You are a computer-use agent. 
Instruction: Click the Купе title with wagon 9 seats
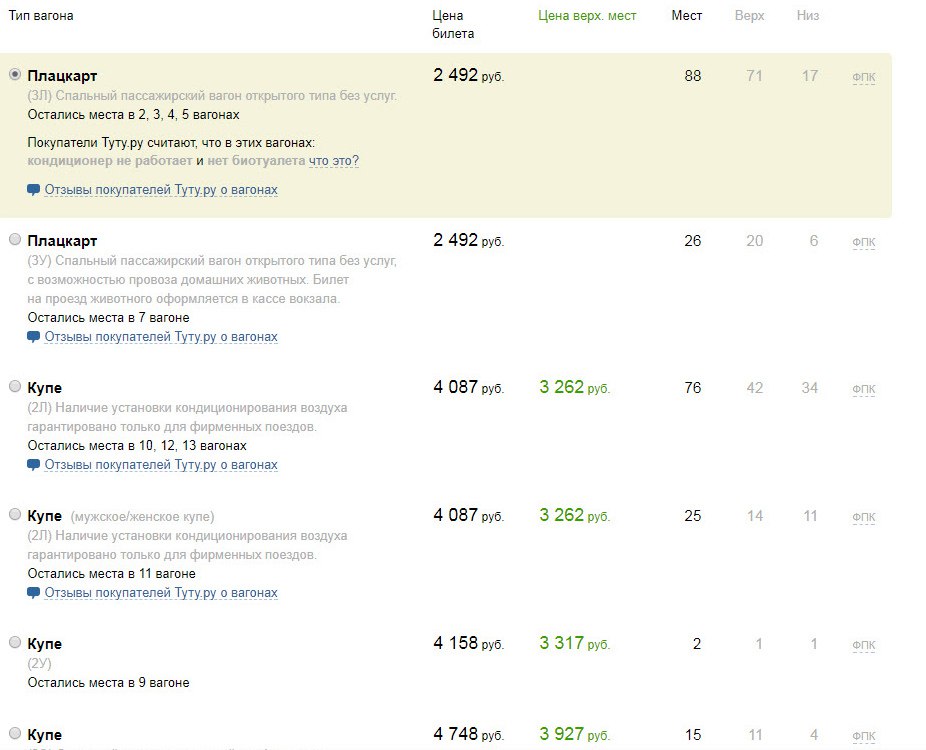click(45, 644)
